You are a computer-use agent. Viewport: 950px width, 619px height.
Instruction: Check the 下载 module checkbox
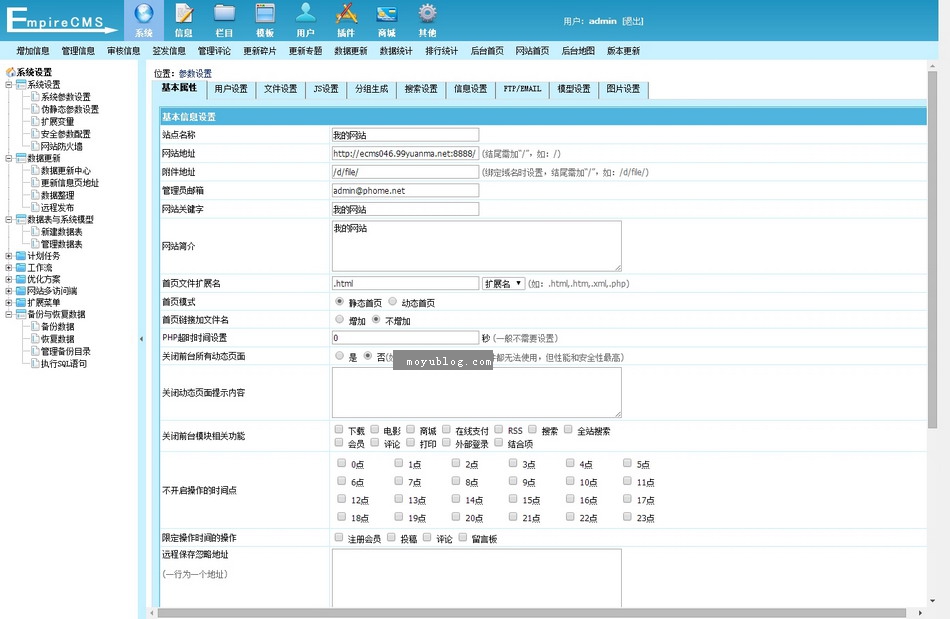click(x=339, y=429)
